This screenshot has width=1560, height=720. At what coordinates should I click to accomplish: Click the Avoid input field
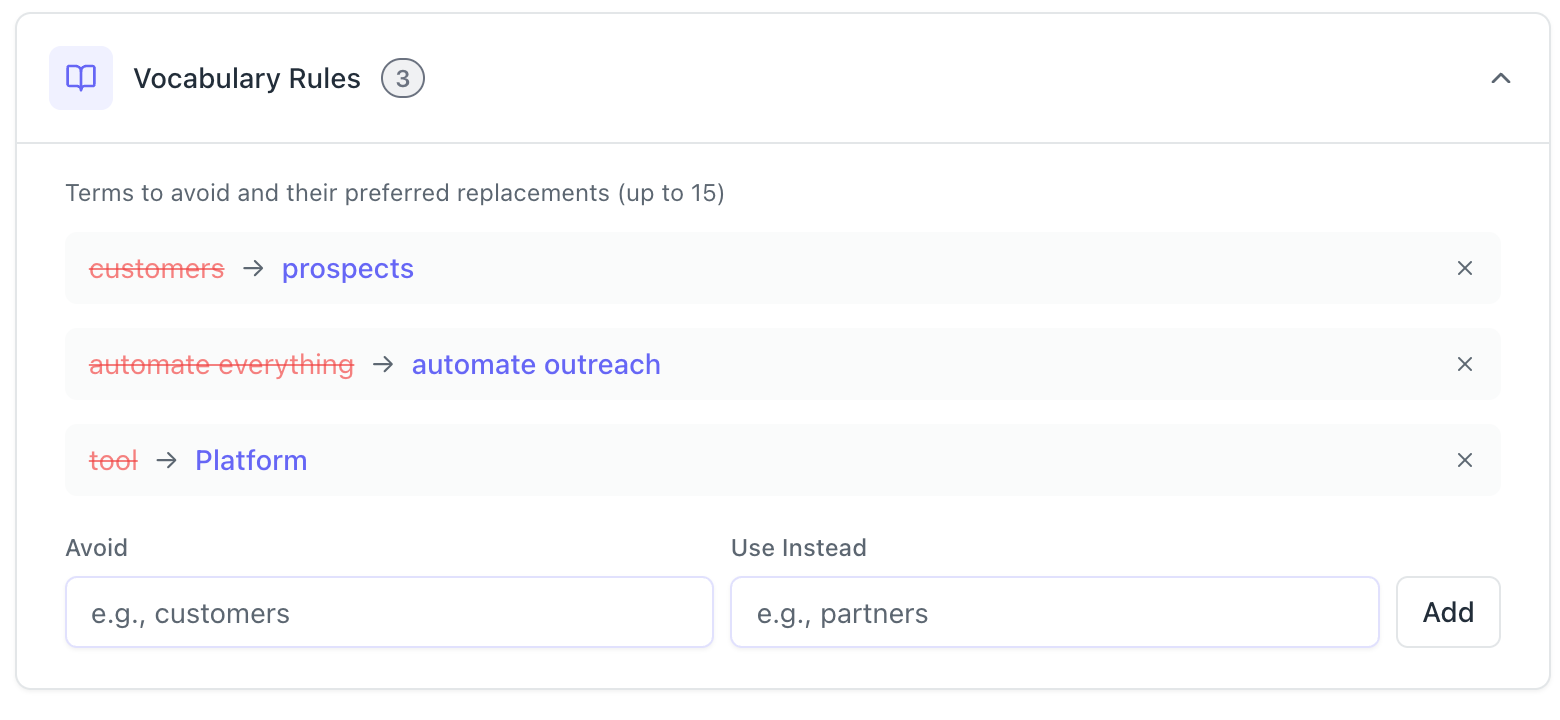point(389,612)
